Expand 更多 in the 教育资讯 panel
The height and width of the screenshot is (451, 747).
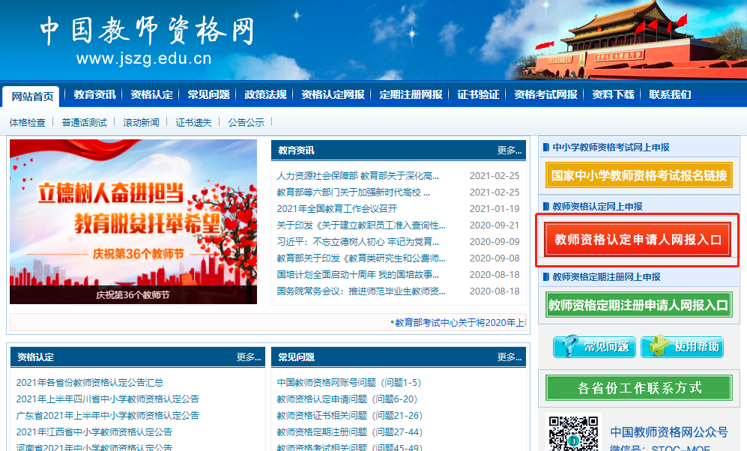coord(508,150)
